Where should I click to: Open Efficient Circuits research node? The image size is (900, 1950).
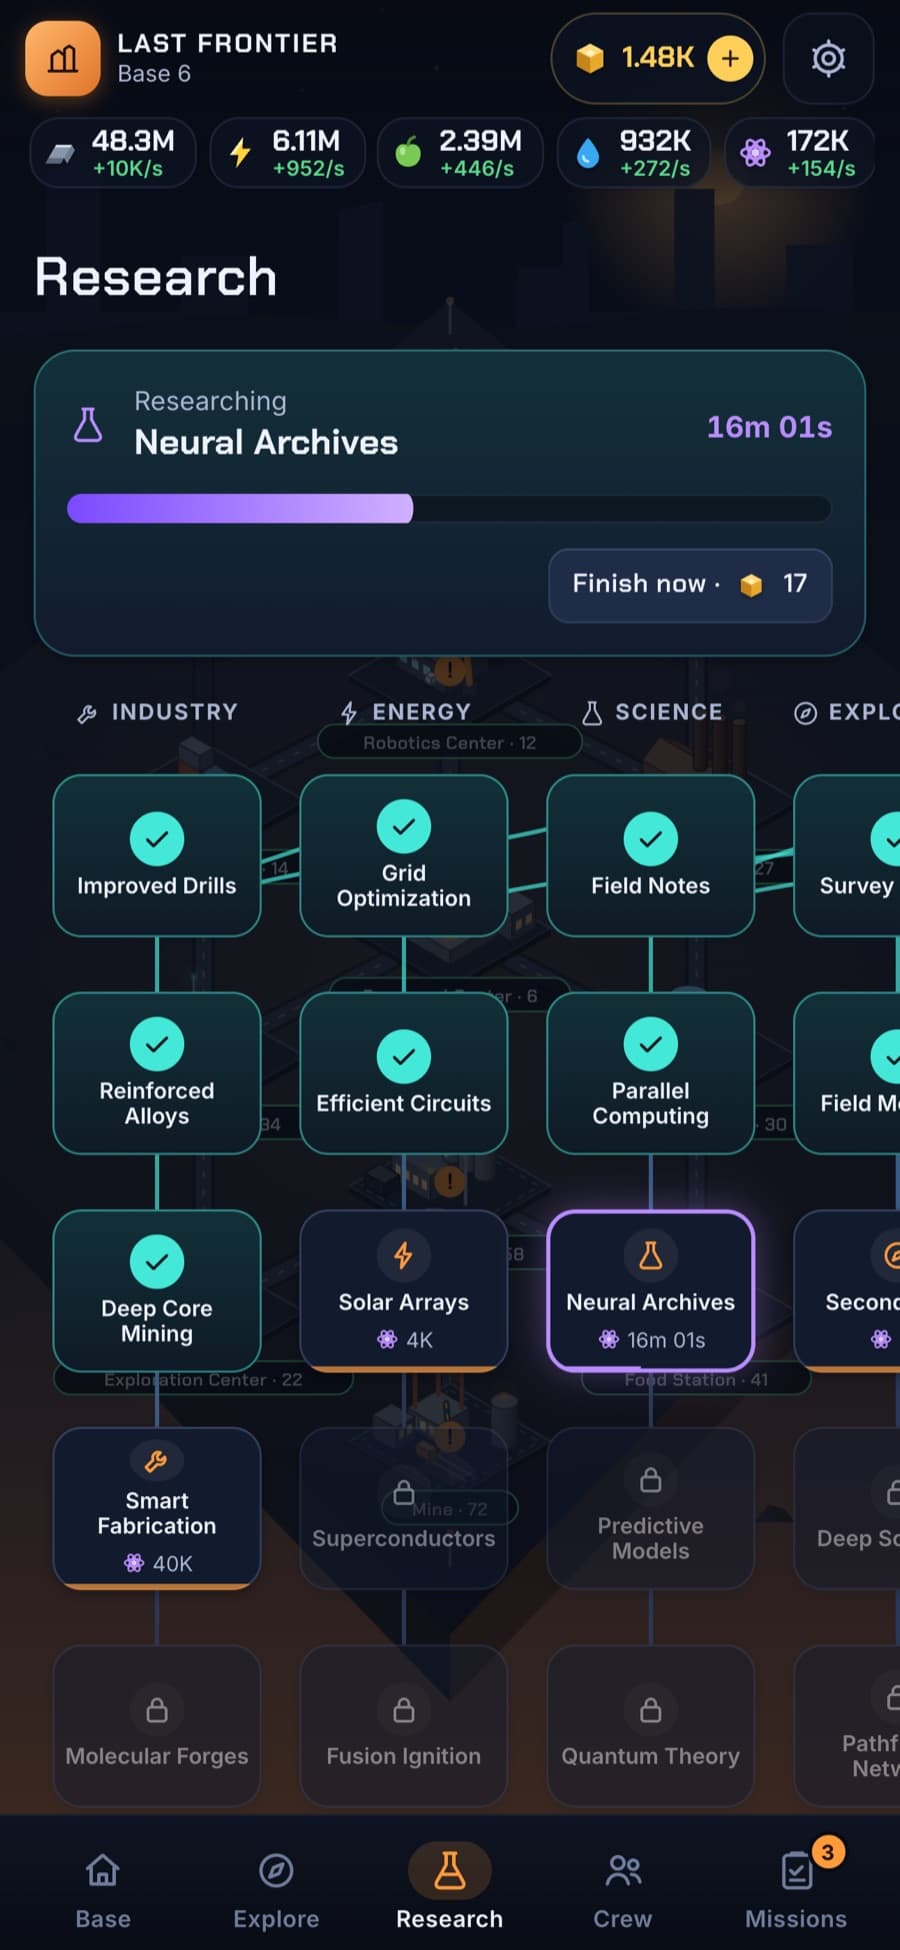tap(404, 1073)
